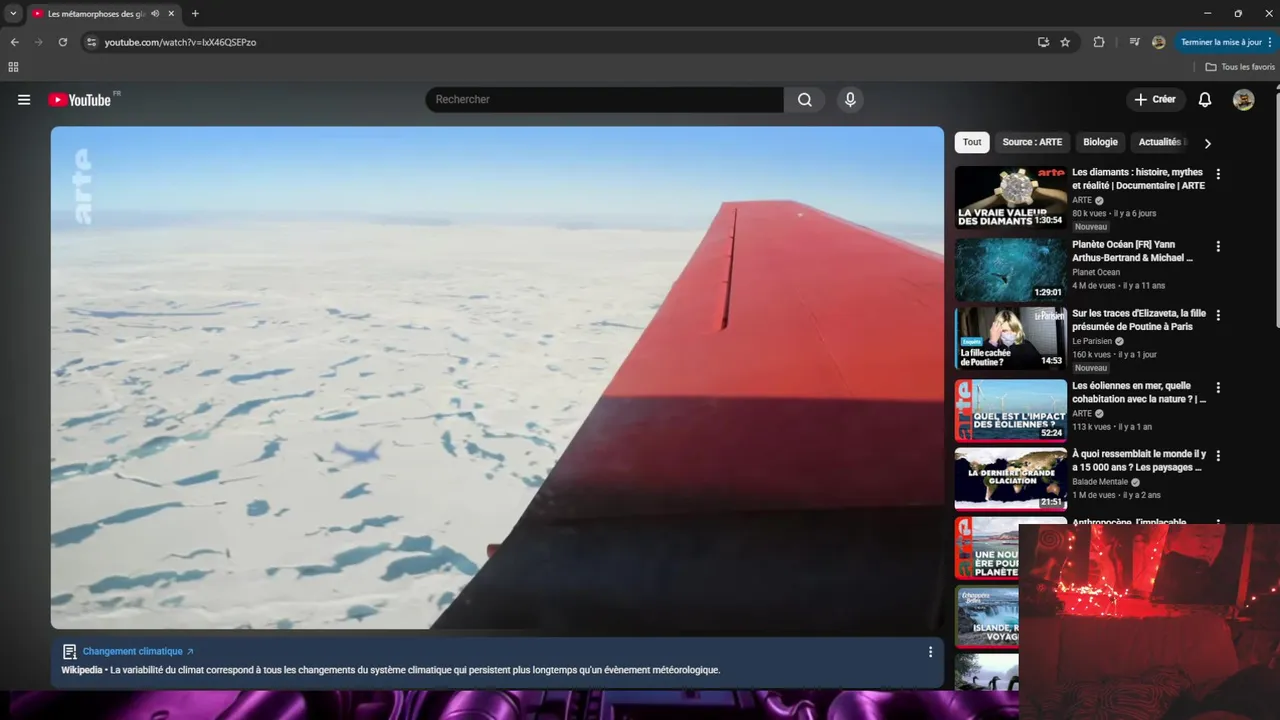Open the Wikipedia info panel options menu

tap(930, 652)
